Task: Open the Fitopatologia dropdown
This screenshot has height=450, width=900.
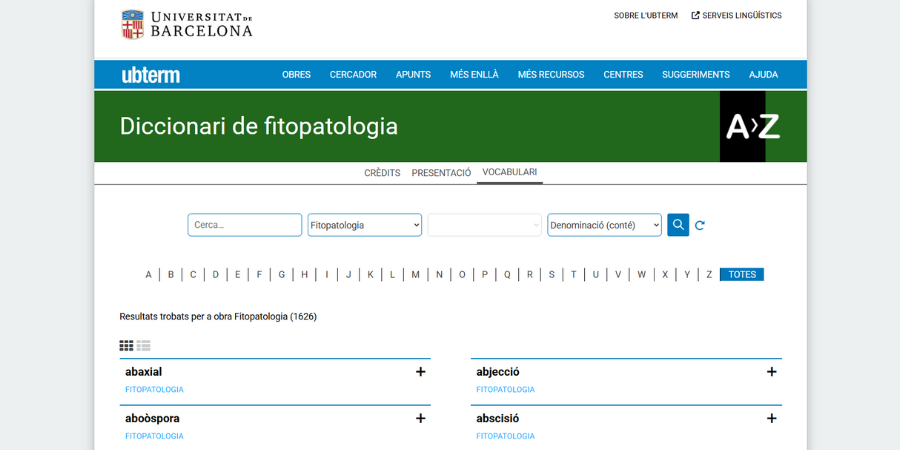Action: coord(364,225)
